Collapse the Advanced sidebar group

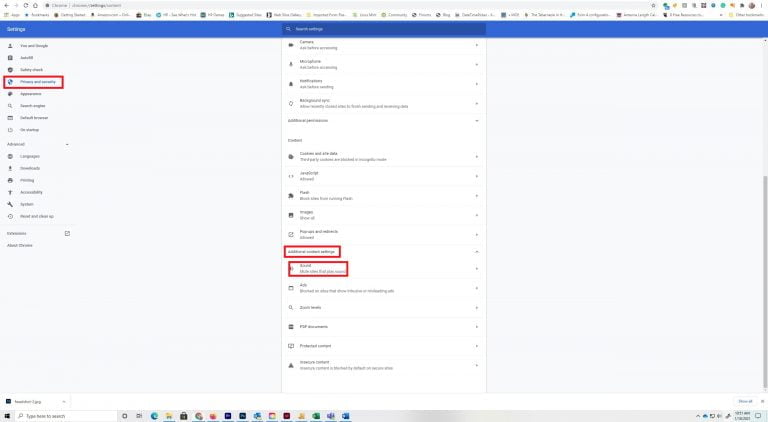coord(67,144)
